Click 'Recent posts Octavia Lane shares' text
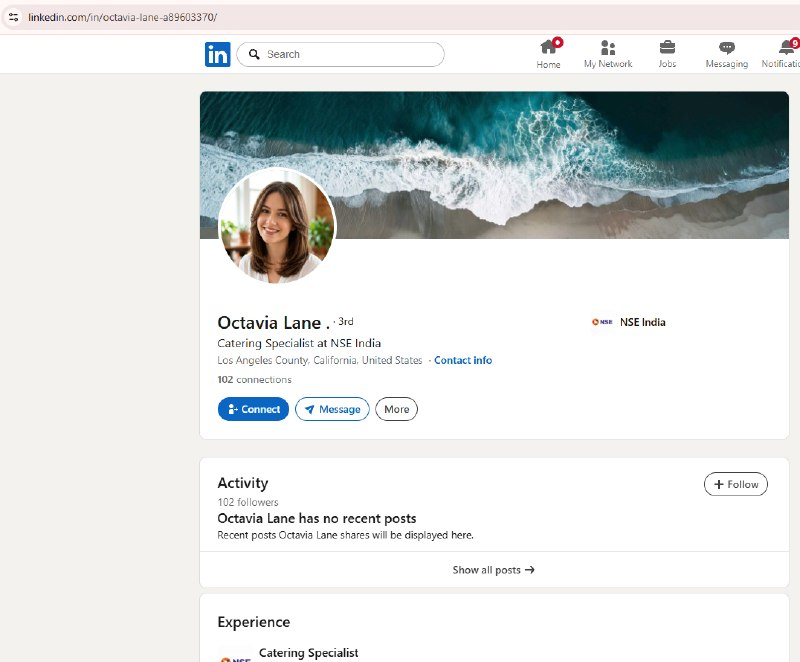800x662 pixels. [x=345, y=535]
